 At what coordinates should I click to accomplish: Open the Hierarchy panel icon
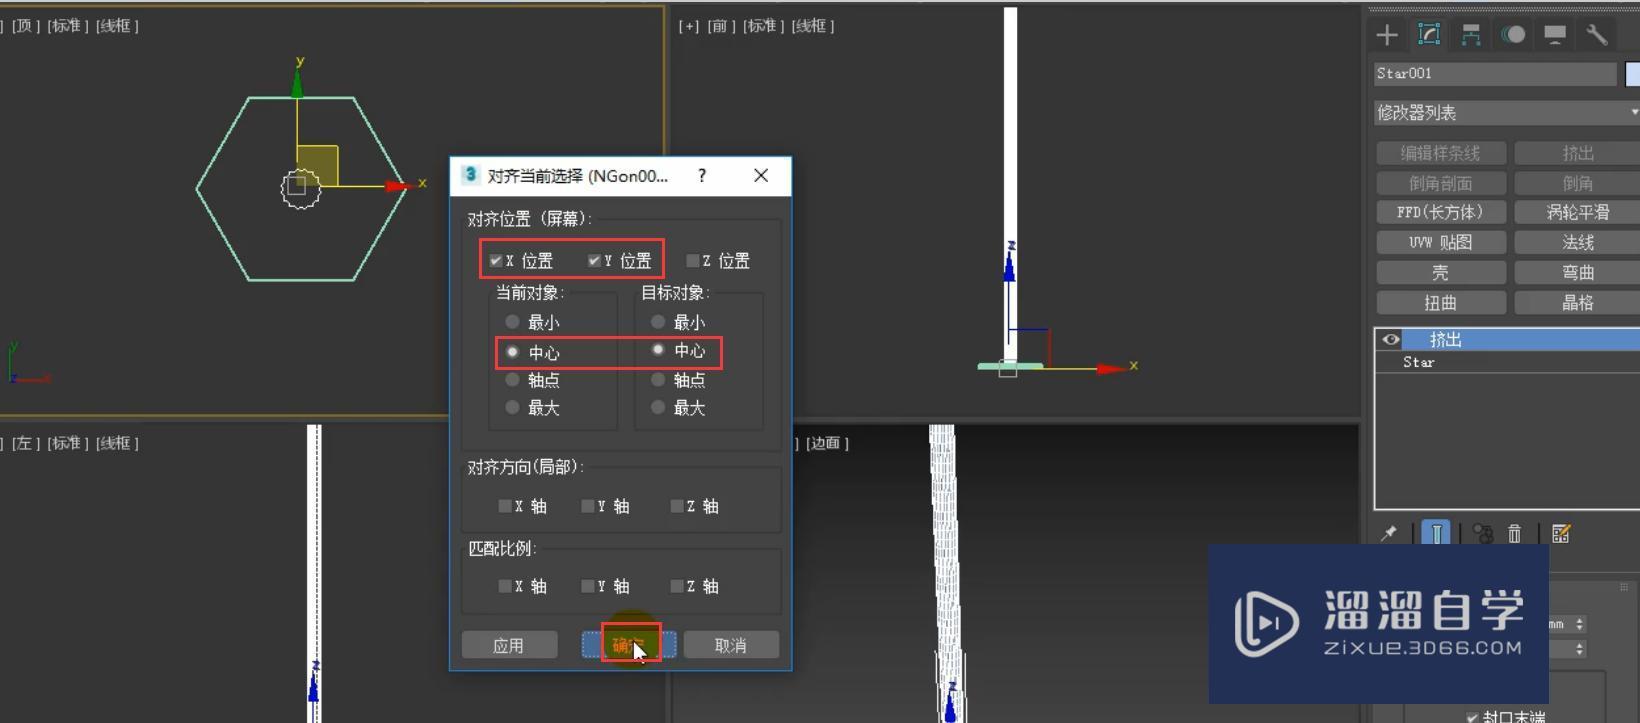click(x=1471, y=35)
